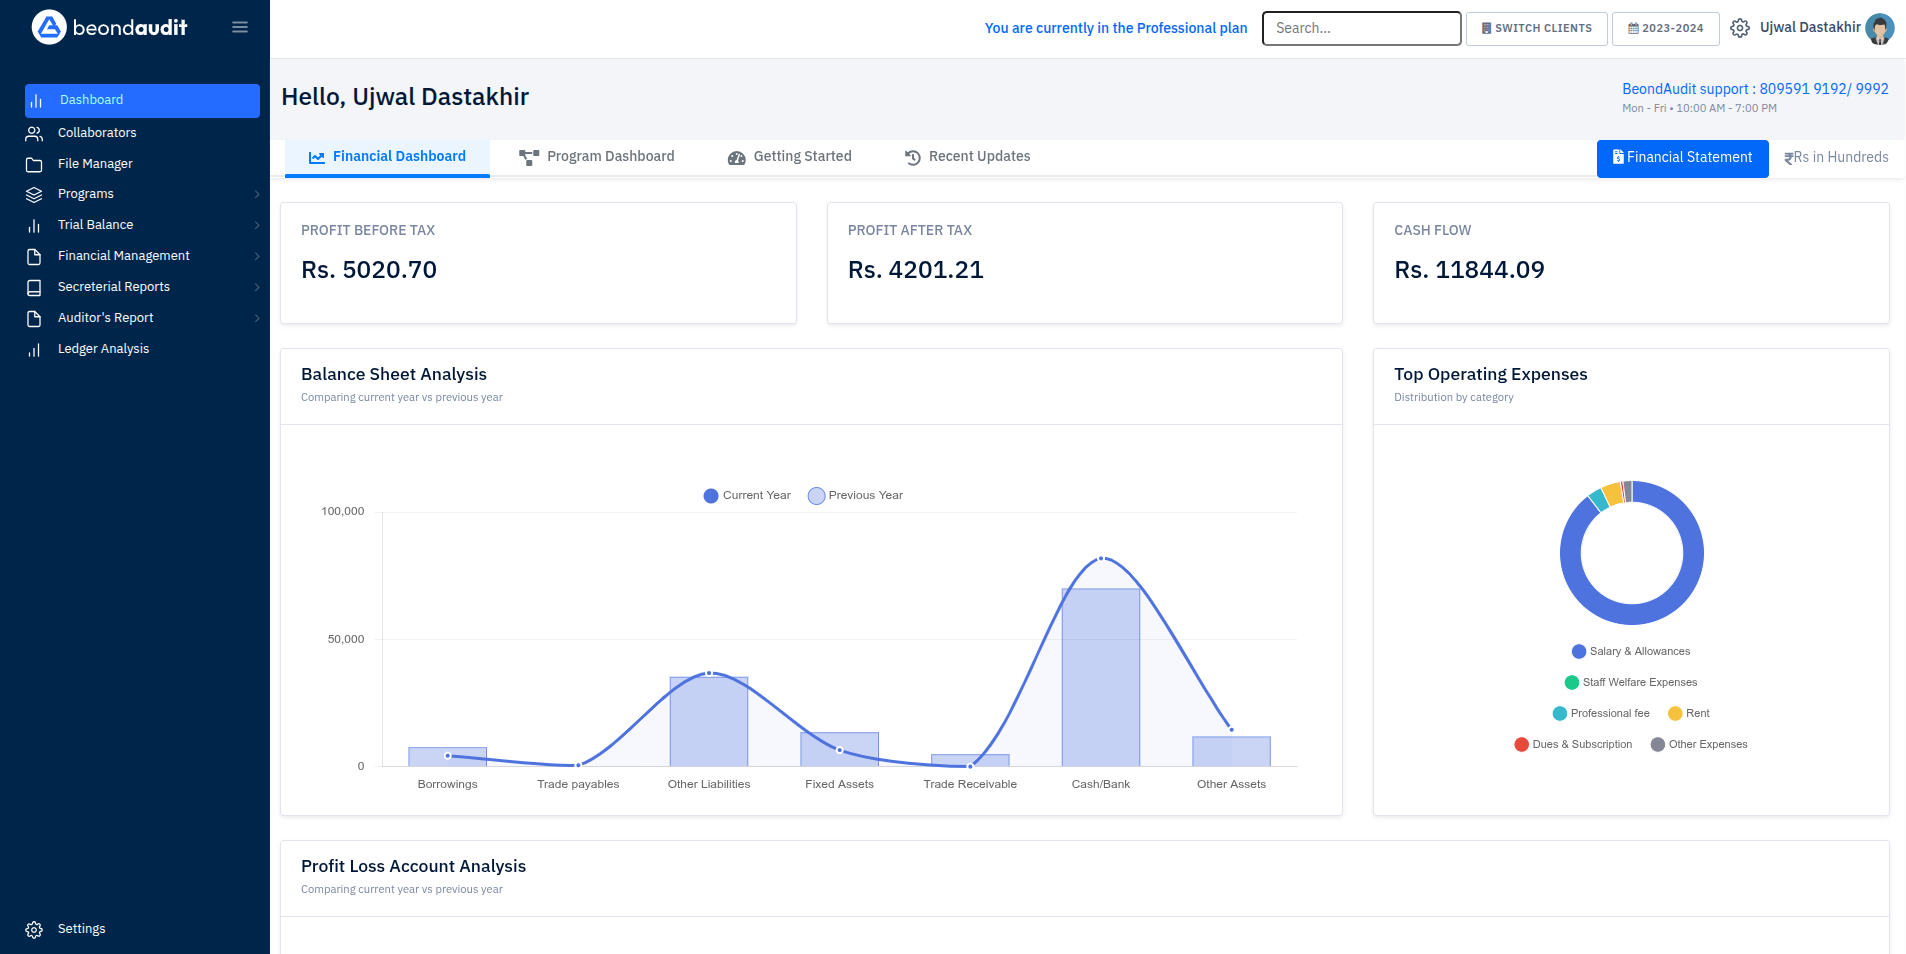Switch to Program Dashboard tab

(x=597, y=157)
